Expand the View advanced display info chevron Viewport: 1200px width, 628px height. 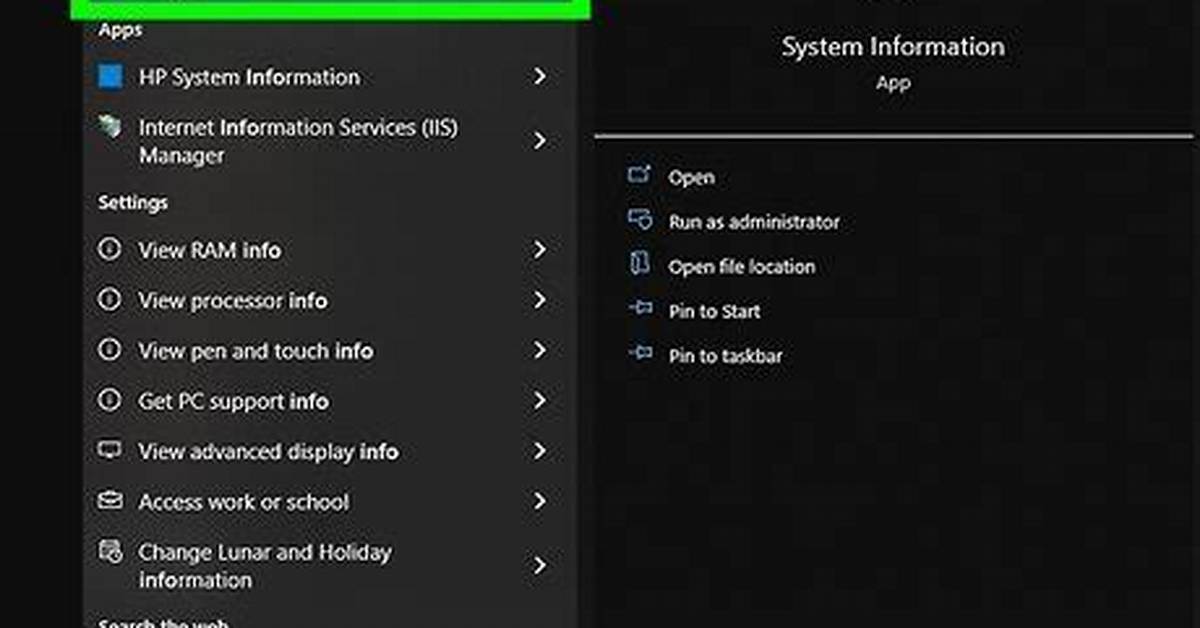coord(540,450)
